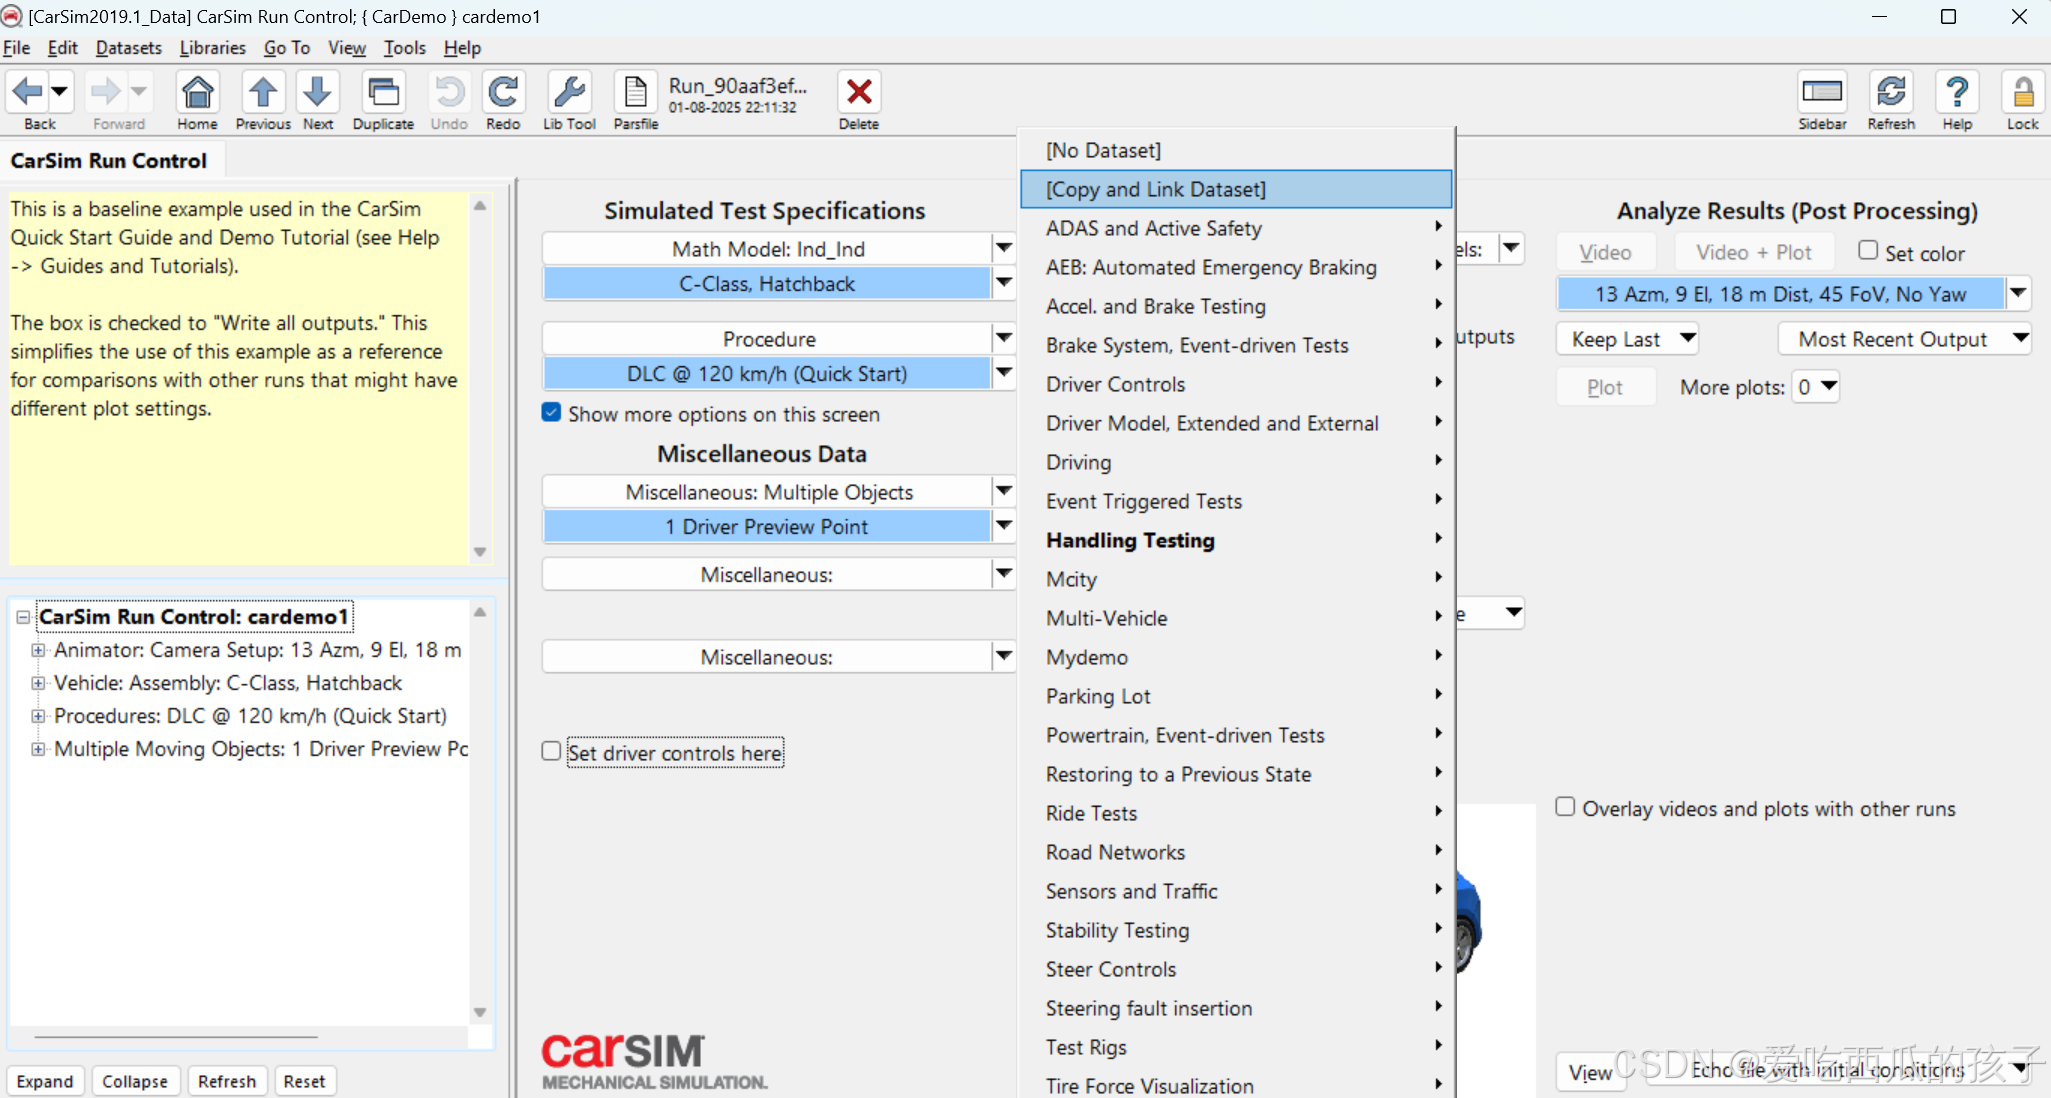
Task: Expand Vehicle: Assembly tree node
Action: (38, 683)
